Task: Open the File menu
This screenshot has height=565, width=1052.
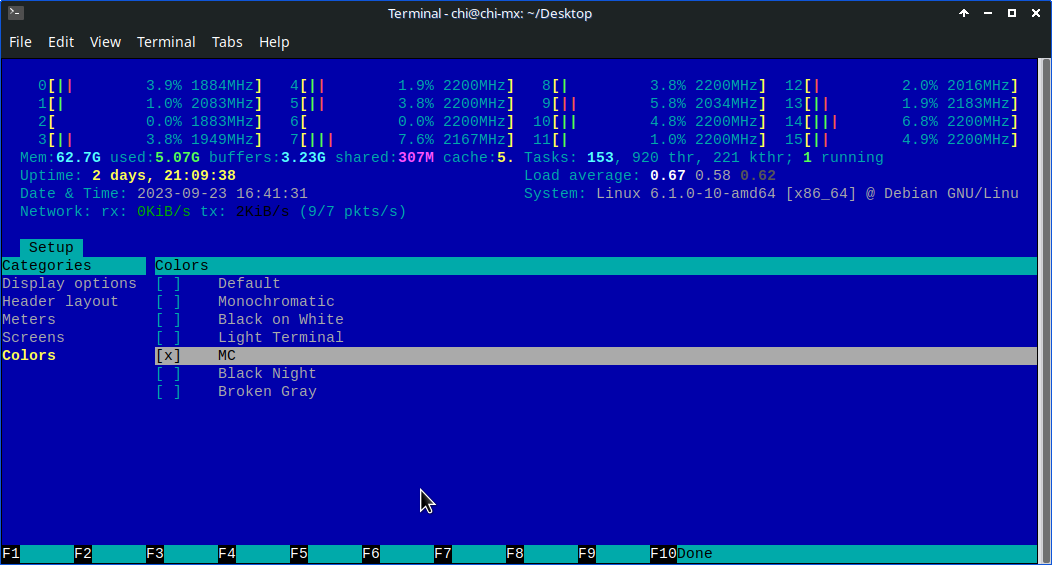Action: click(x=20, y=42)
